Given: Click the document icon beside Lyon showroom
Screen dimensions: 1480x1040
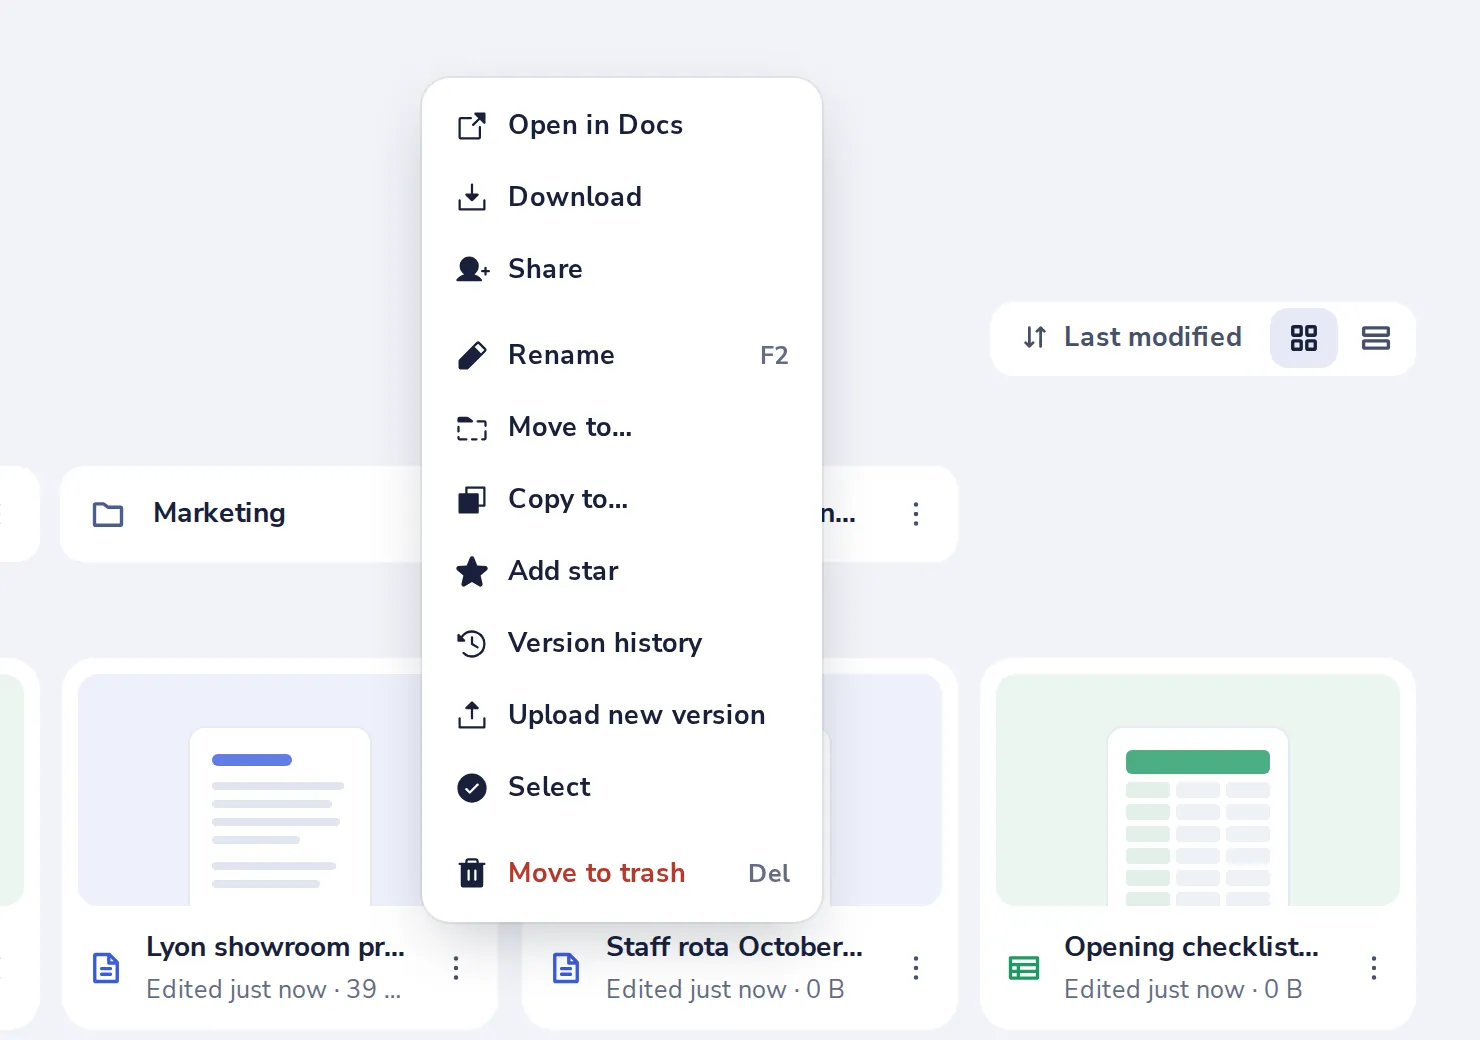Looking at the screenshot, I should click(106, 968).
